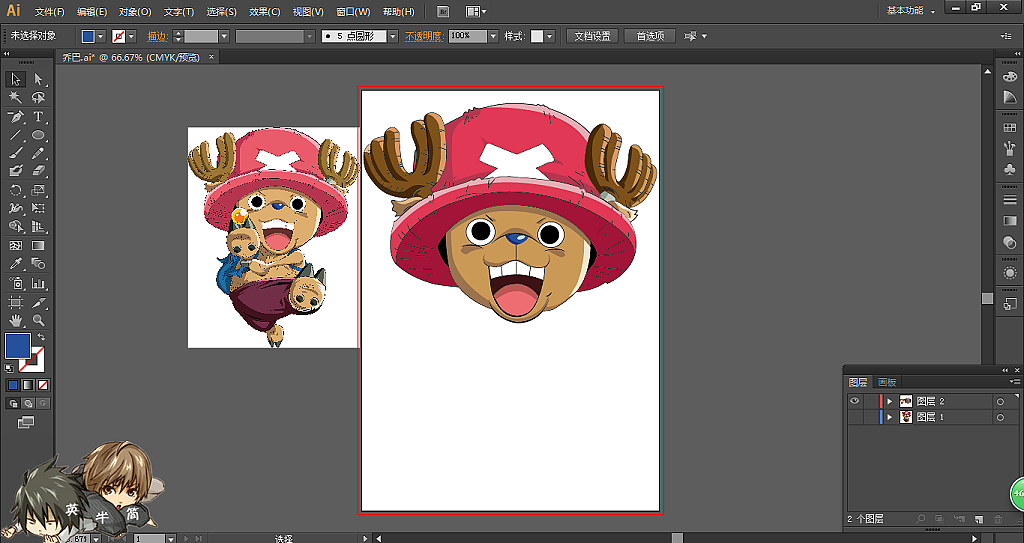1024x543 pixels.
Task: Click the 首选项 button
Action: coord(649,36)
